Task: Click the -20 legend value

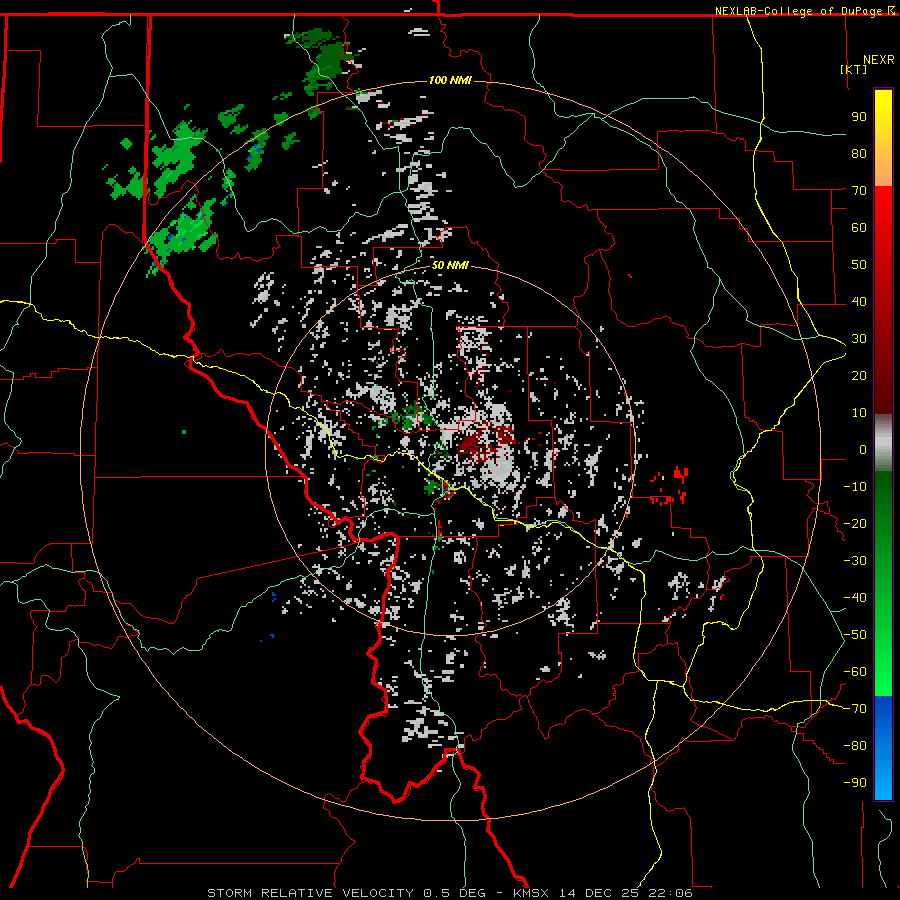Action: coord(855,523)
